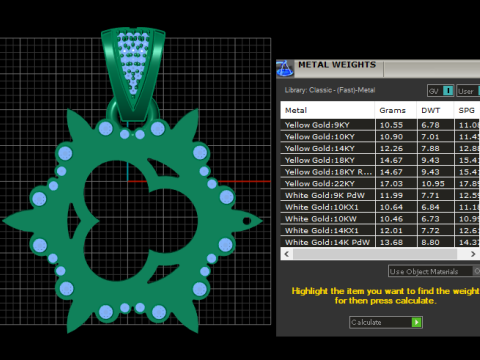
Task: Open the Use Object Materials option
Action: [434, 271]
